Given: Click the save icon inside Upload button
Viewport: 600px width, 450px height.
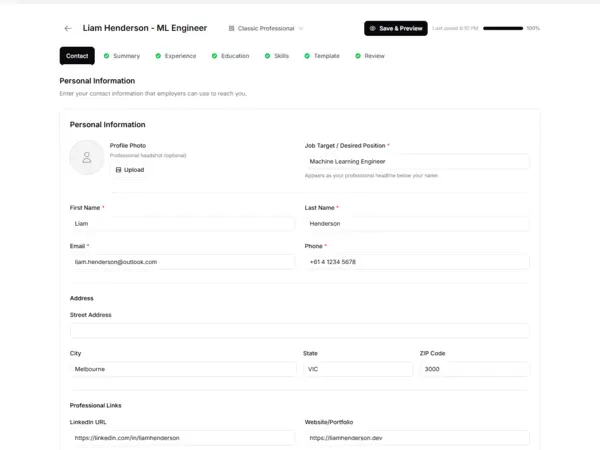Looking at the screenshot, I should tap(118, 170).
